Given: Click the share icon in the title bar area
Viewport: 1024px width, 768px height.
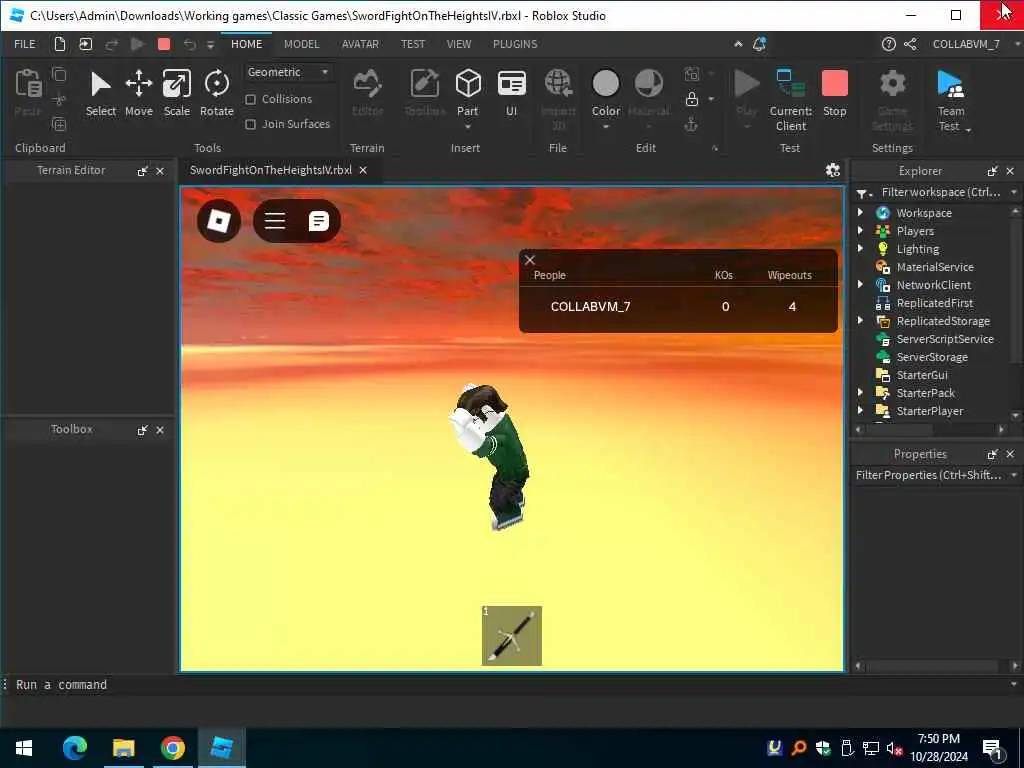Looking at the screenshot, I should point(910,44).
